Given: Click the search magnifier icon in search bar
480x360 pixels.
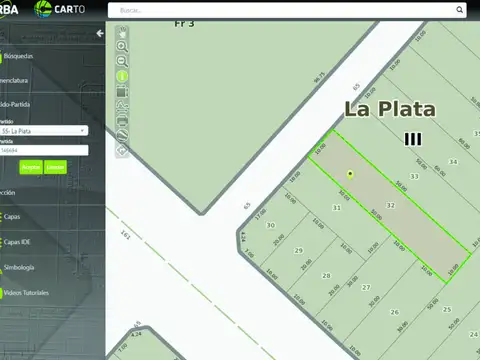Looking at the screenshot, I should coord(459,10).
